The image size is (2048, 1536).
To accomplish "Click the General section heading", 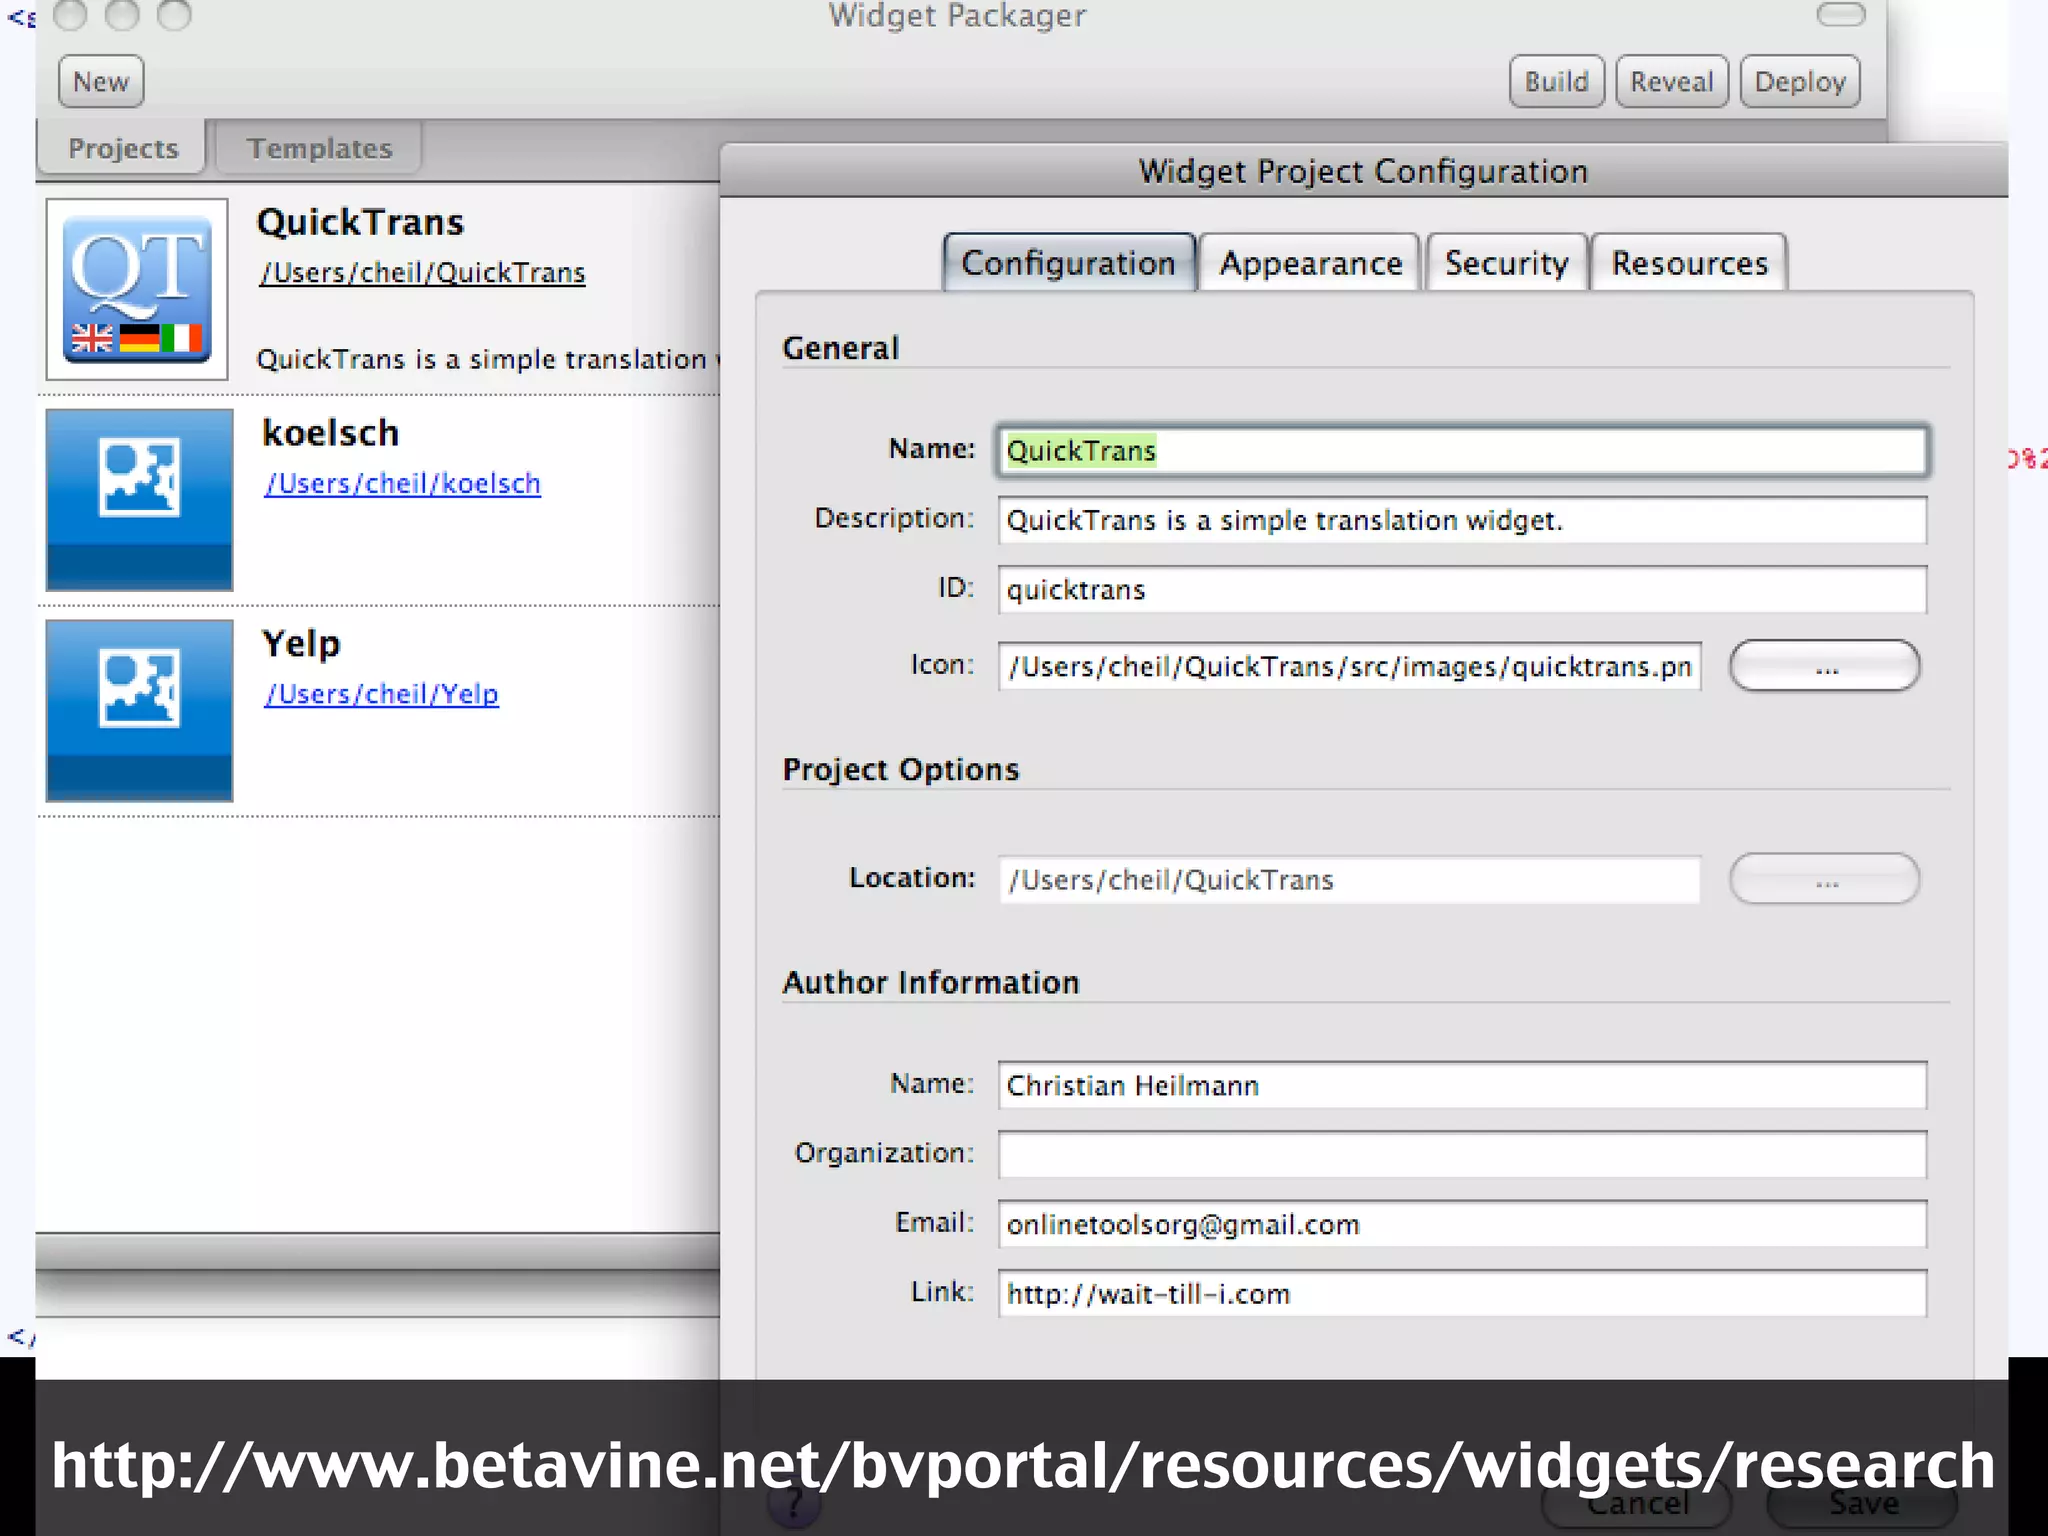I will [841, 348].
